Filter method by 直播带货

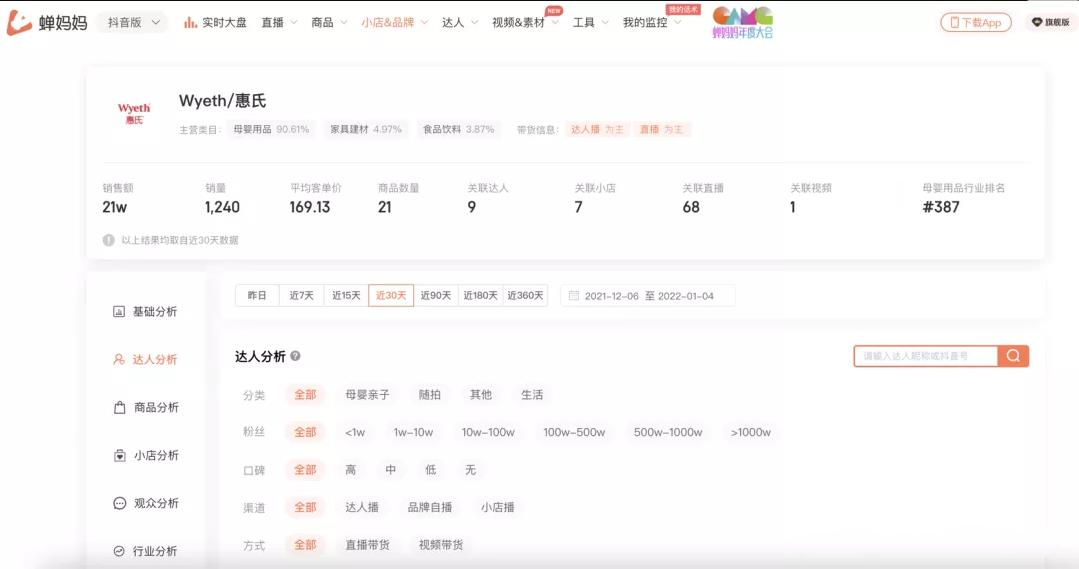(367, 545)
